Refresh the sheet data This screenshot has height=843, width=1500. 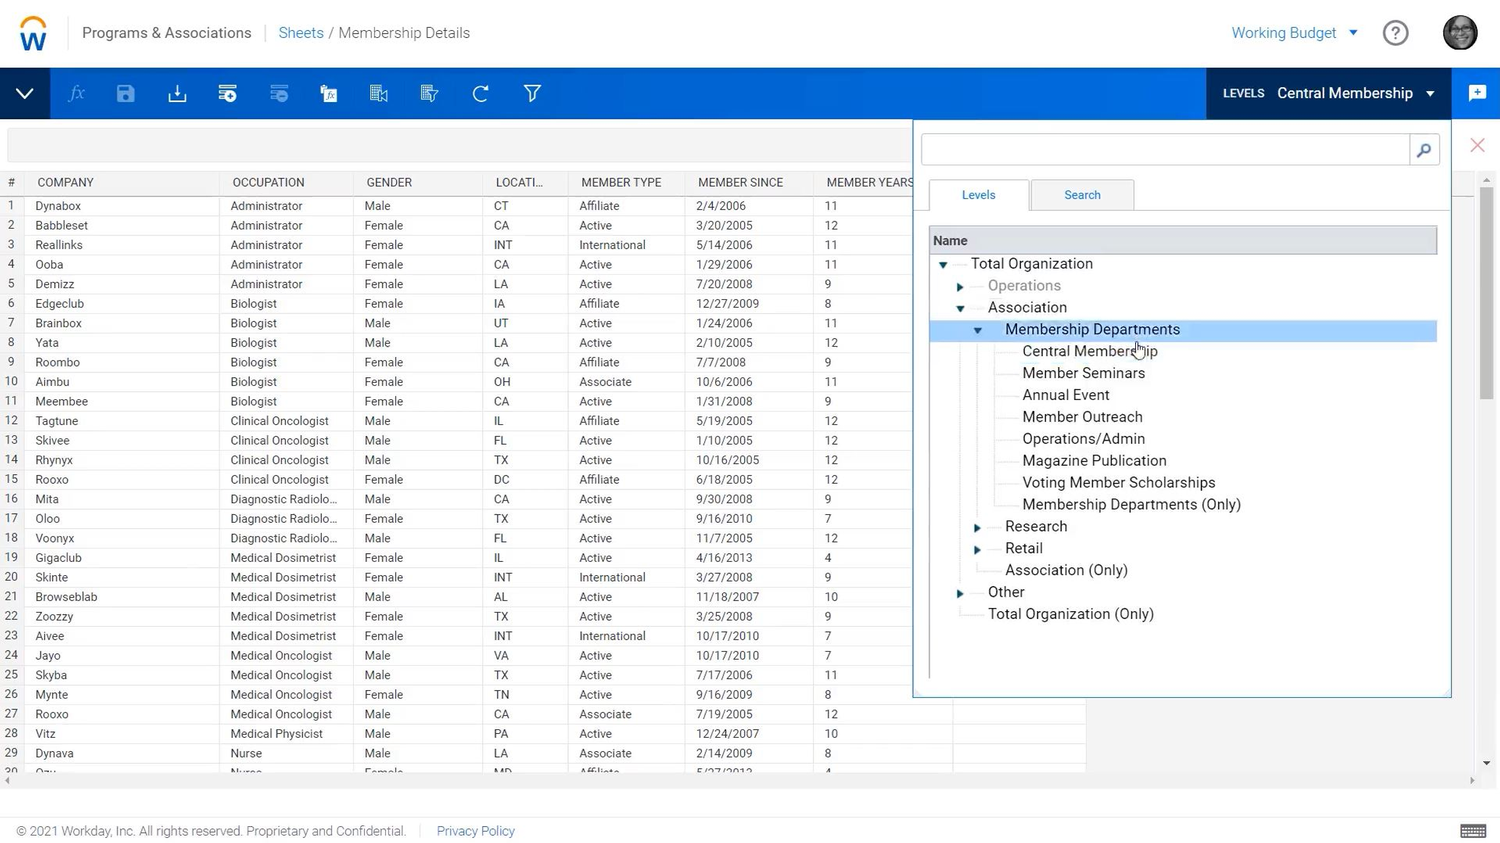pos(480,93)
